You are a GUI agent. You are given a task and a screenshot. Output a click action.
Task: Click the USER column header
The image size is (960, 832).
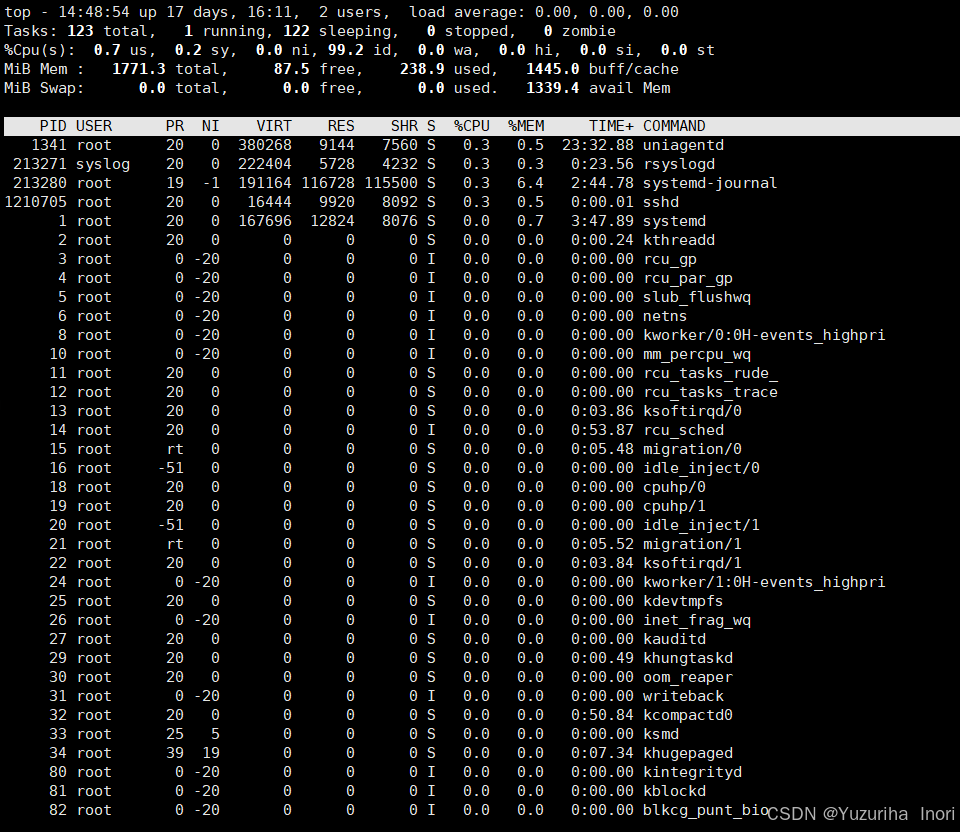94,126
